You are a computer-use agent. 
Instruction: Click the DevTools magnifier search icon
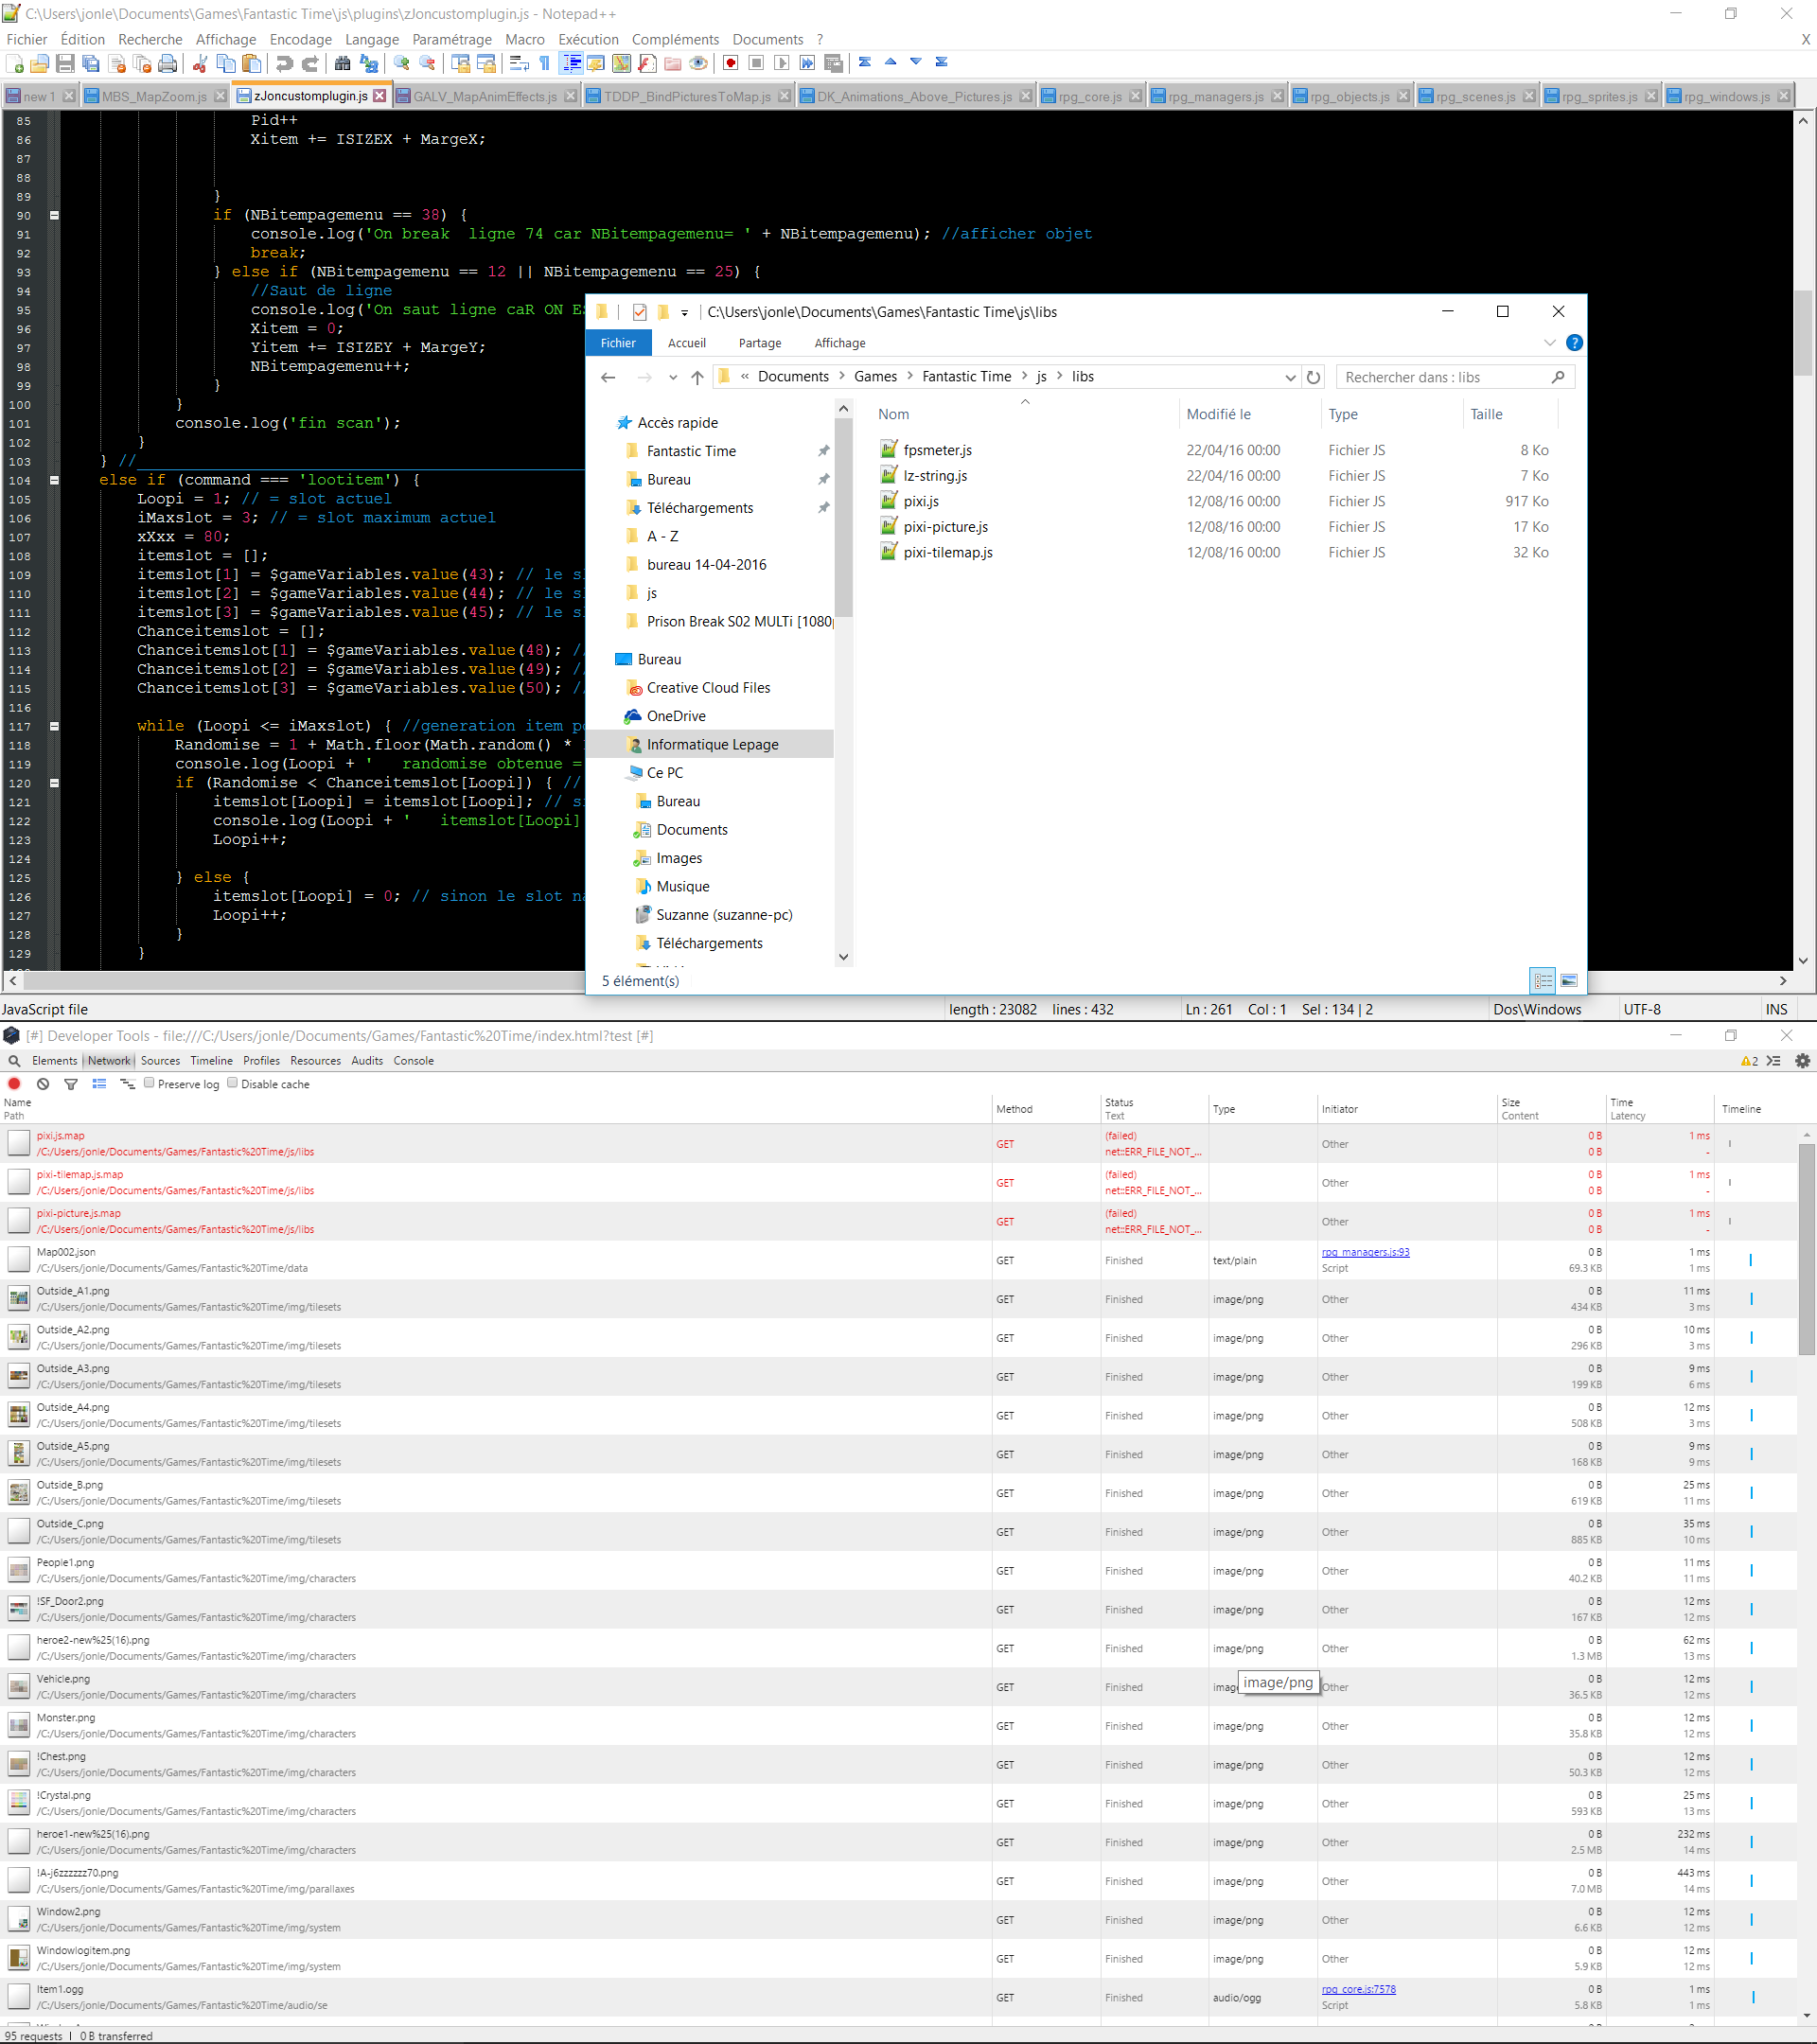(x=14, y=1061)
